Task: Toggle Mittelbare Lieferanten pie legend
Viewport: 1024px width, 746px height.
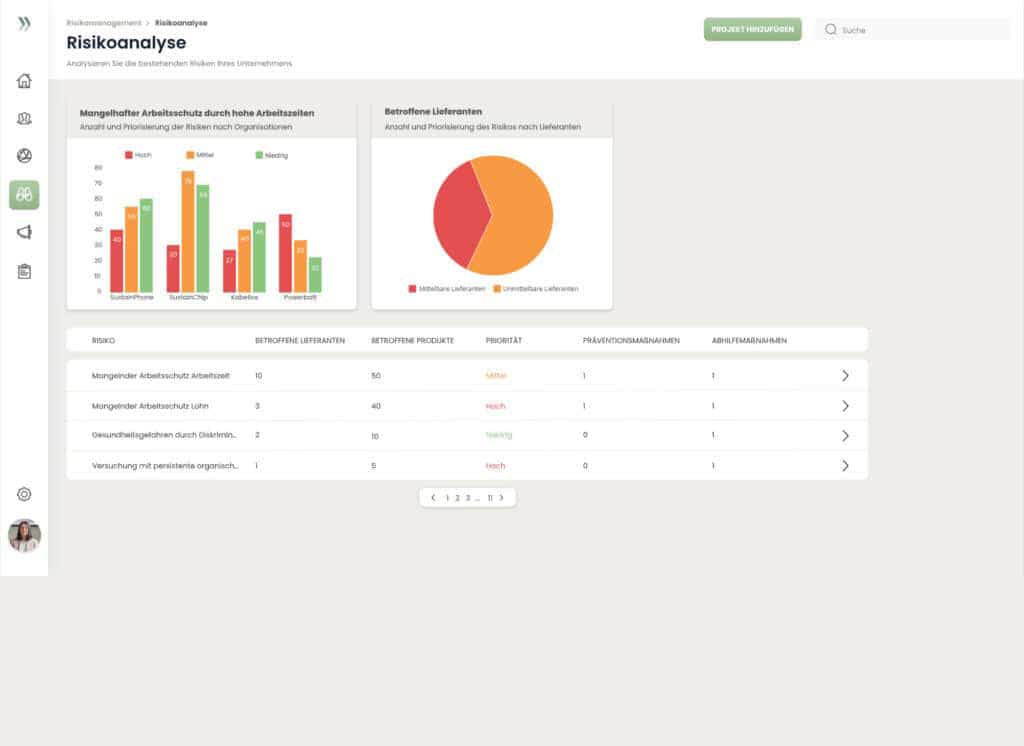Action: [x=447, y=289]
